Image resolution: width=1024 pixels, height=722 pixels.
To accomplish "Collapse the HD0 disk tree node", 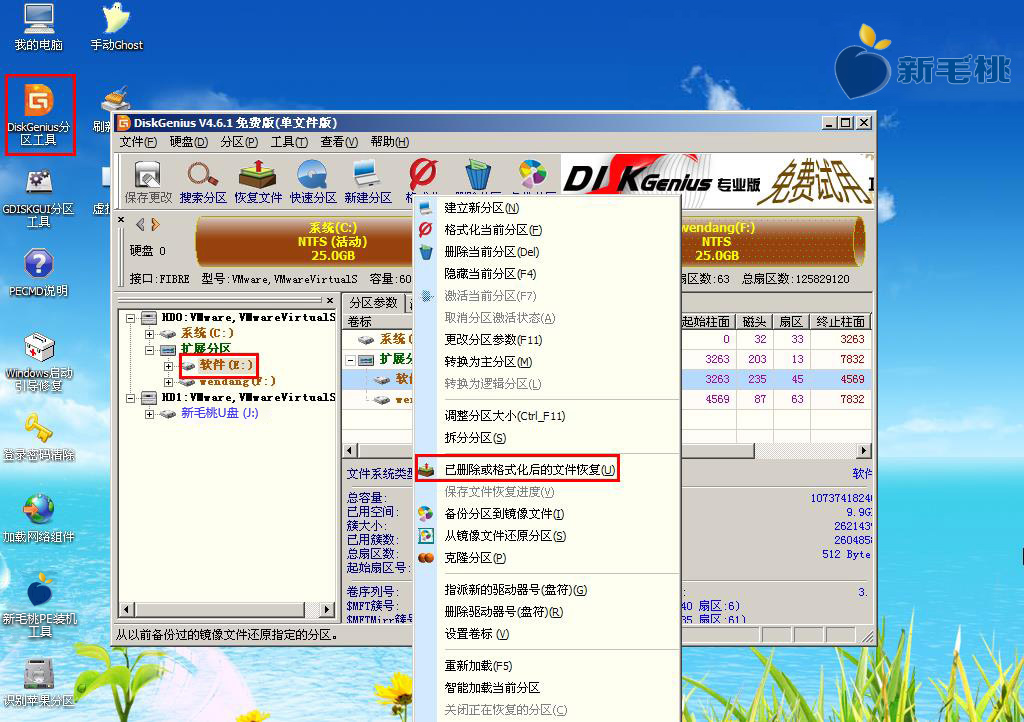I will (131, 318).
